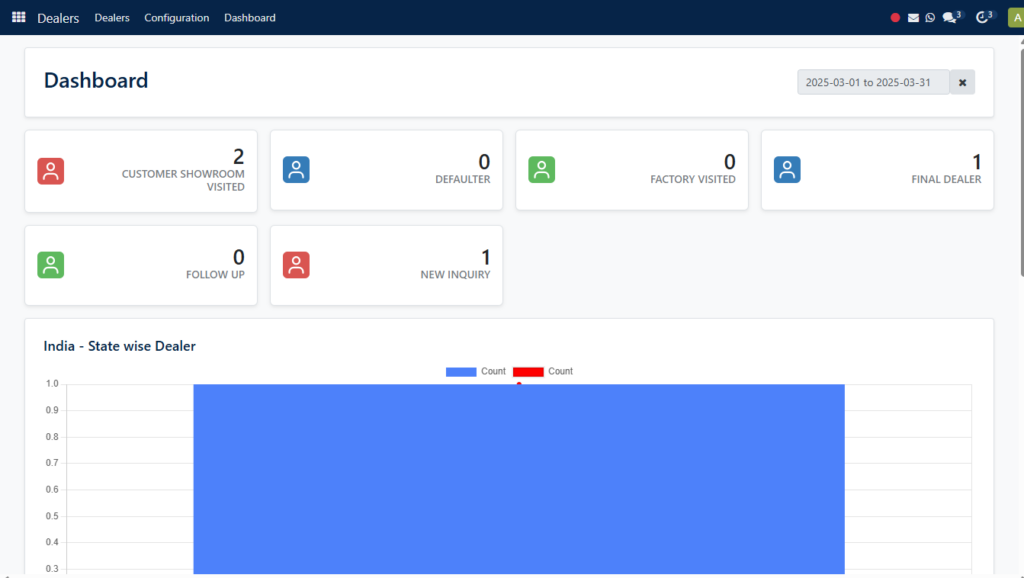1024x578 pixels.
Task: Open the Dealers menu item
Action: 112,18
